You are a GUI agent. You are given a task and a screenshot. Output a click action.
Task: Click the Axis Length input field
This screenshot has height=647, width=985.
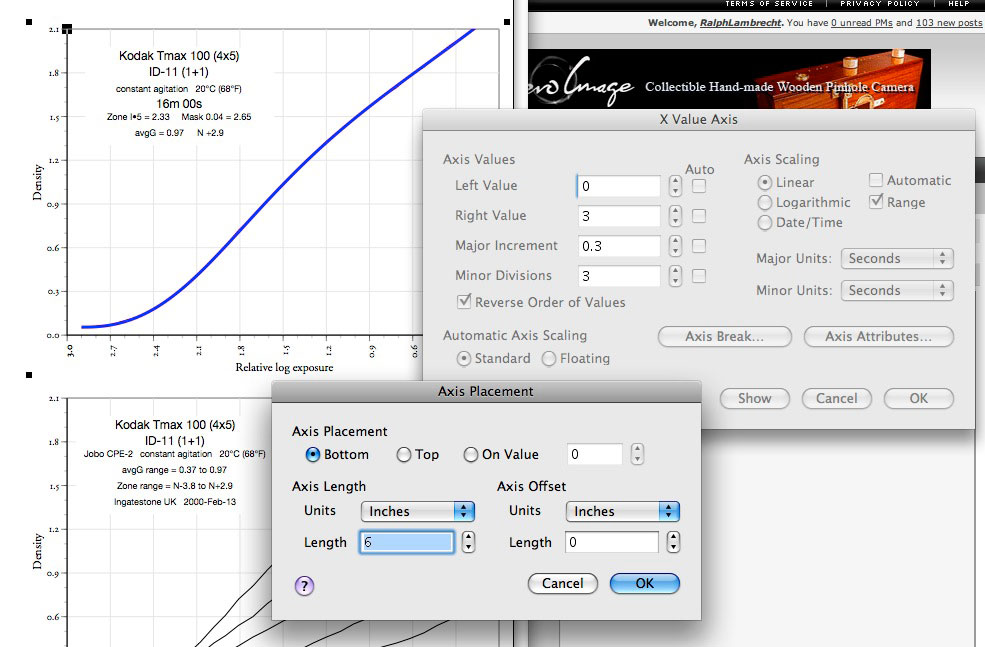pos(407,542)
